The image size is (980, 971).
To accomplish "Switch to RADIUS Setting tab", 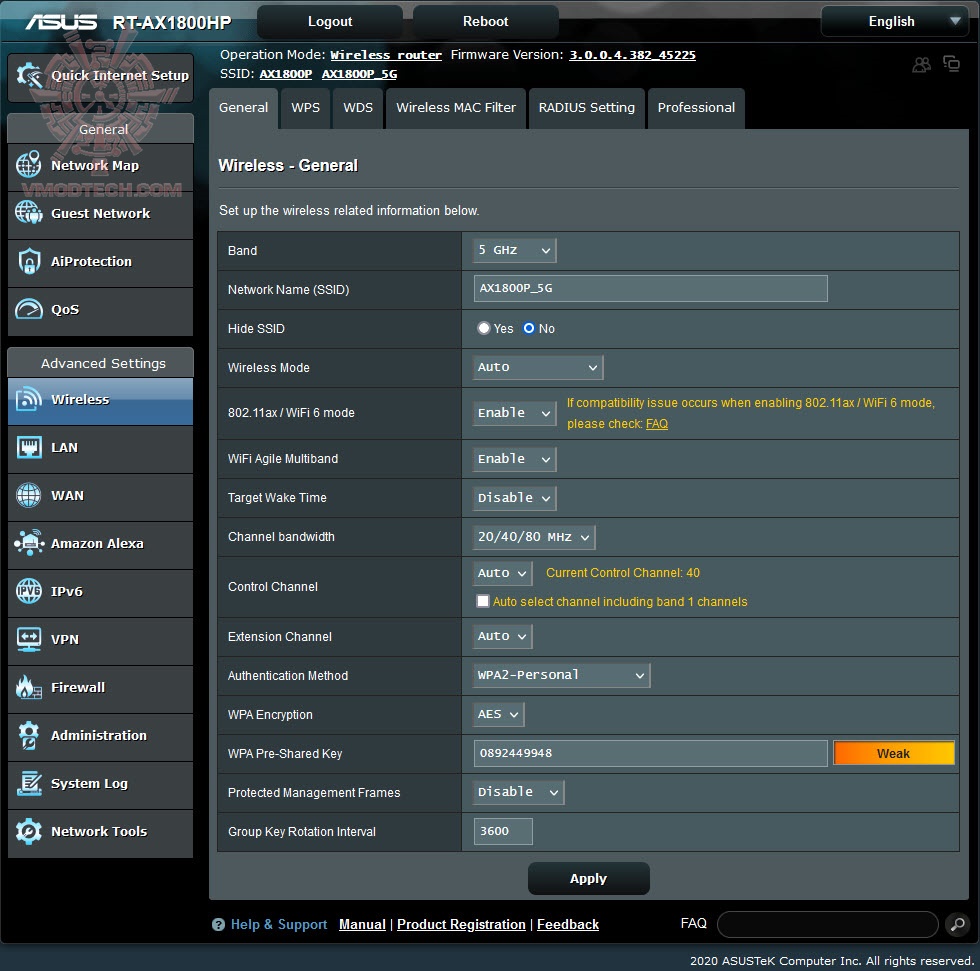I will point(587,108).
